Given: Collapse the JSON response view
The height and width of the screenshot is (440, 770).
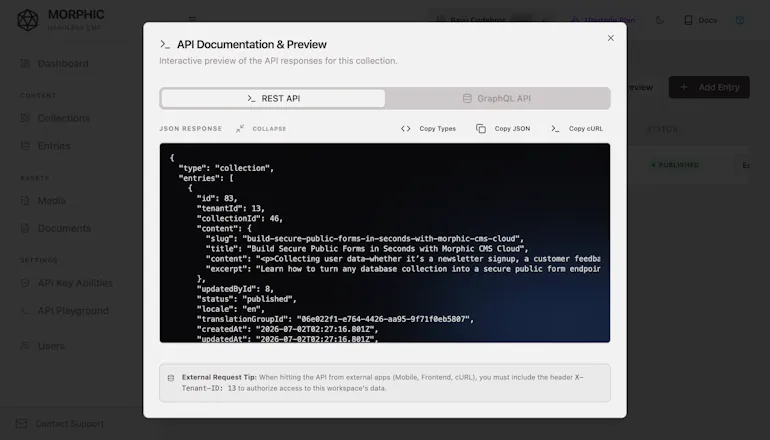Looking at the screenshot, I should [x=261, y=129].
